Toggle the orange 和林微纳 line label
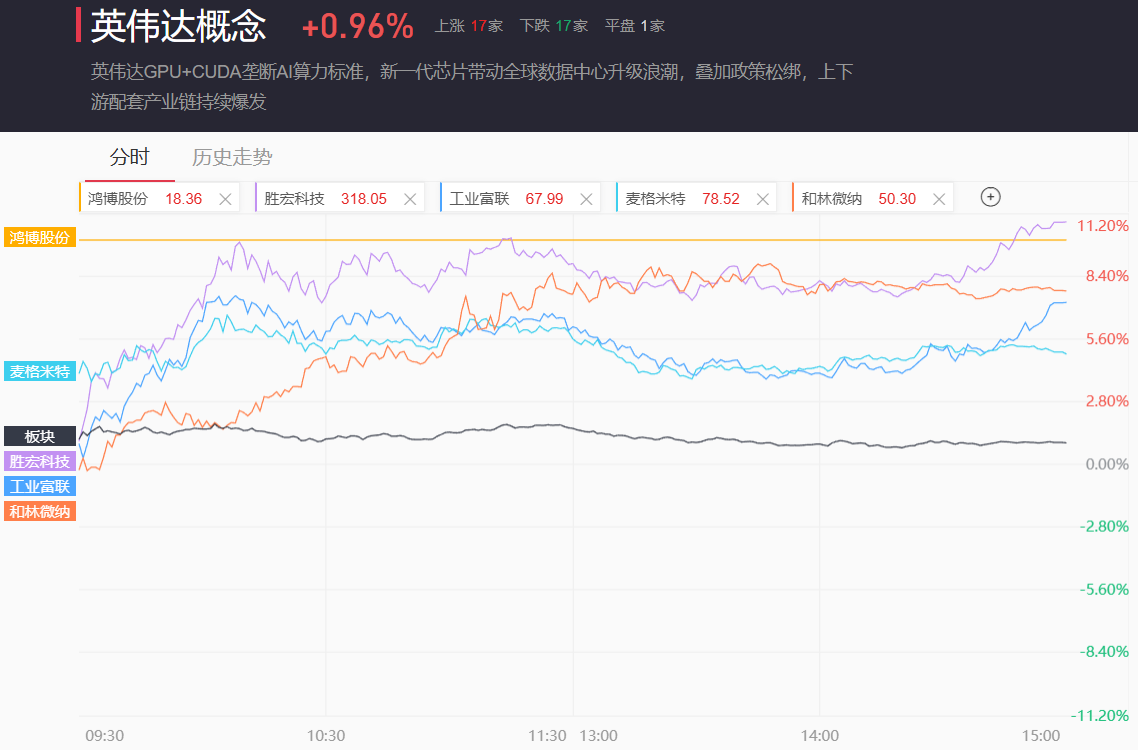The image size is (1138, 750). click(x=40, y=511)
